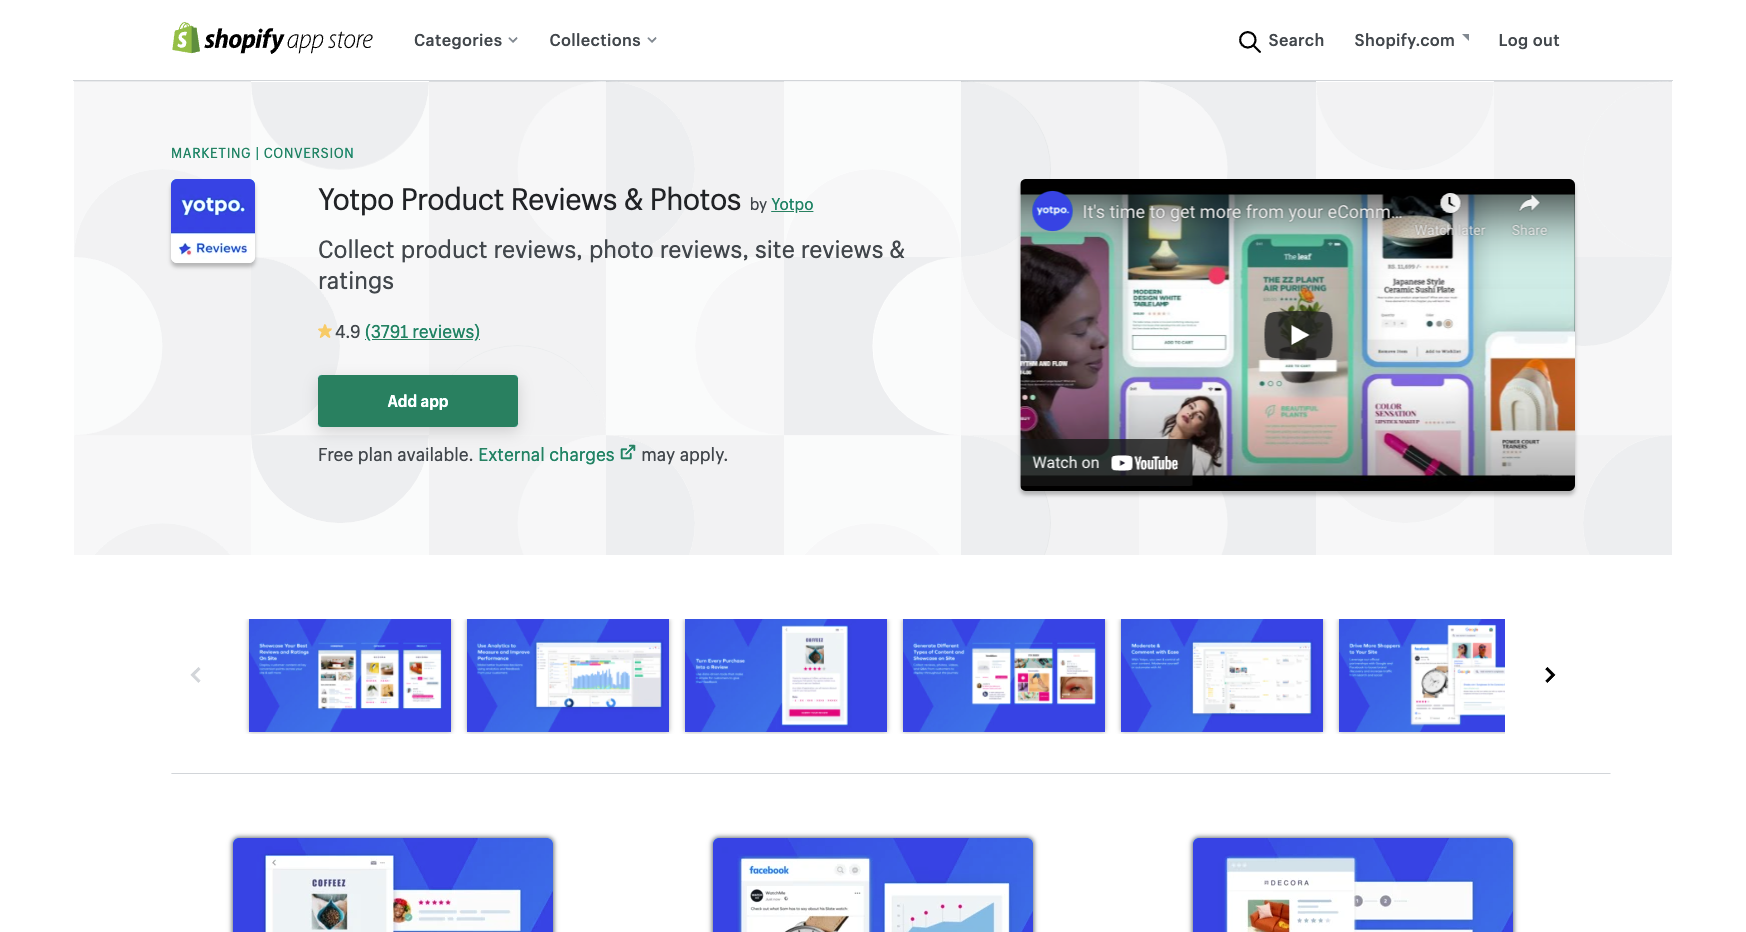
Task: Open the Search menu item
Action: click(1296, 40)
